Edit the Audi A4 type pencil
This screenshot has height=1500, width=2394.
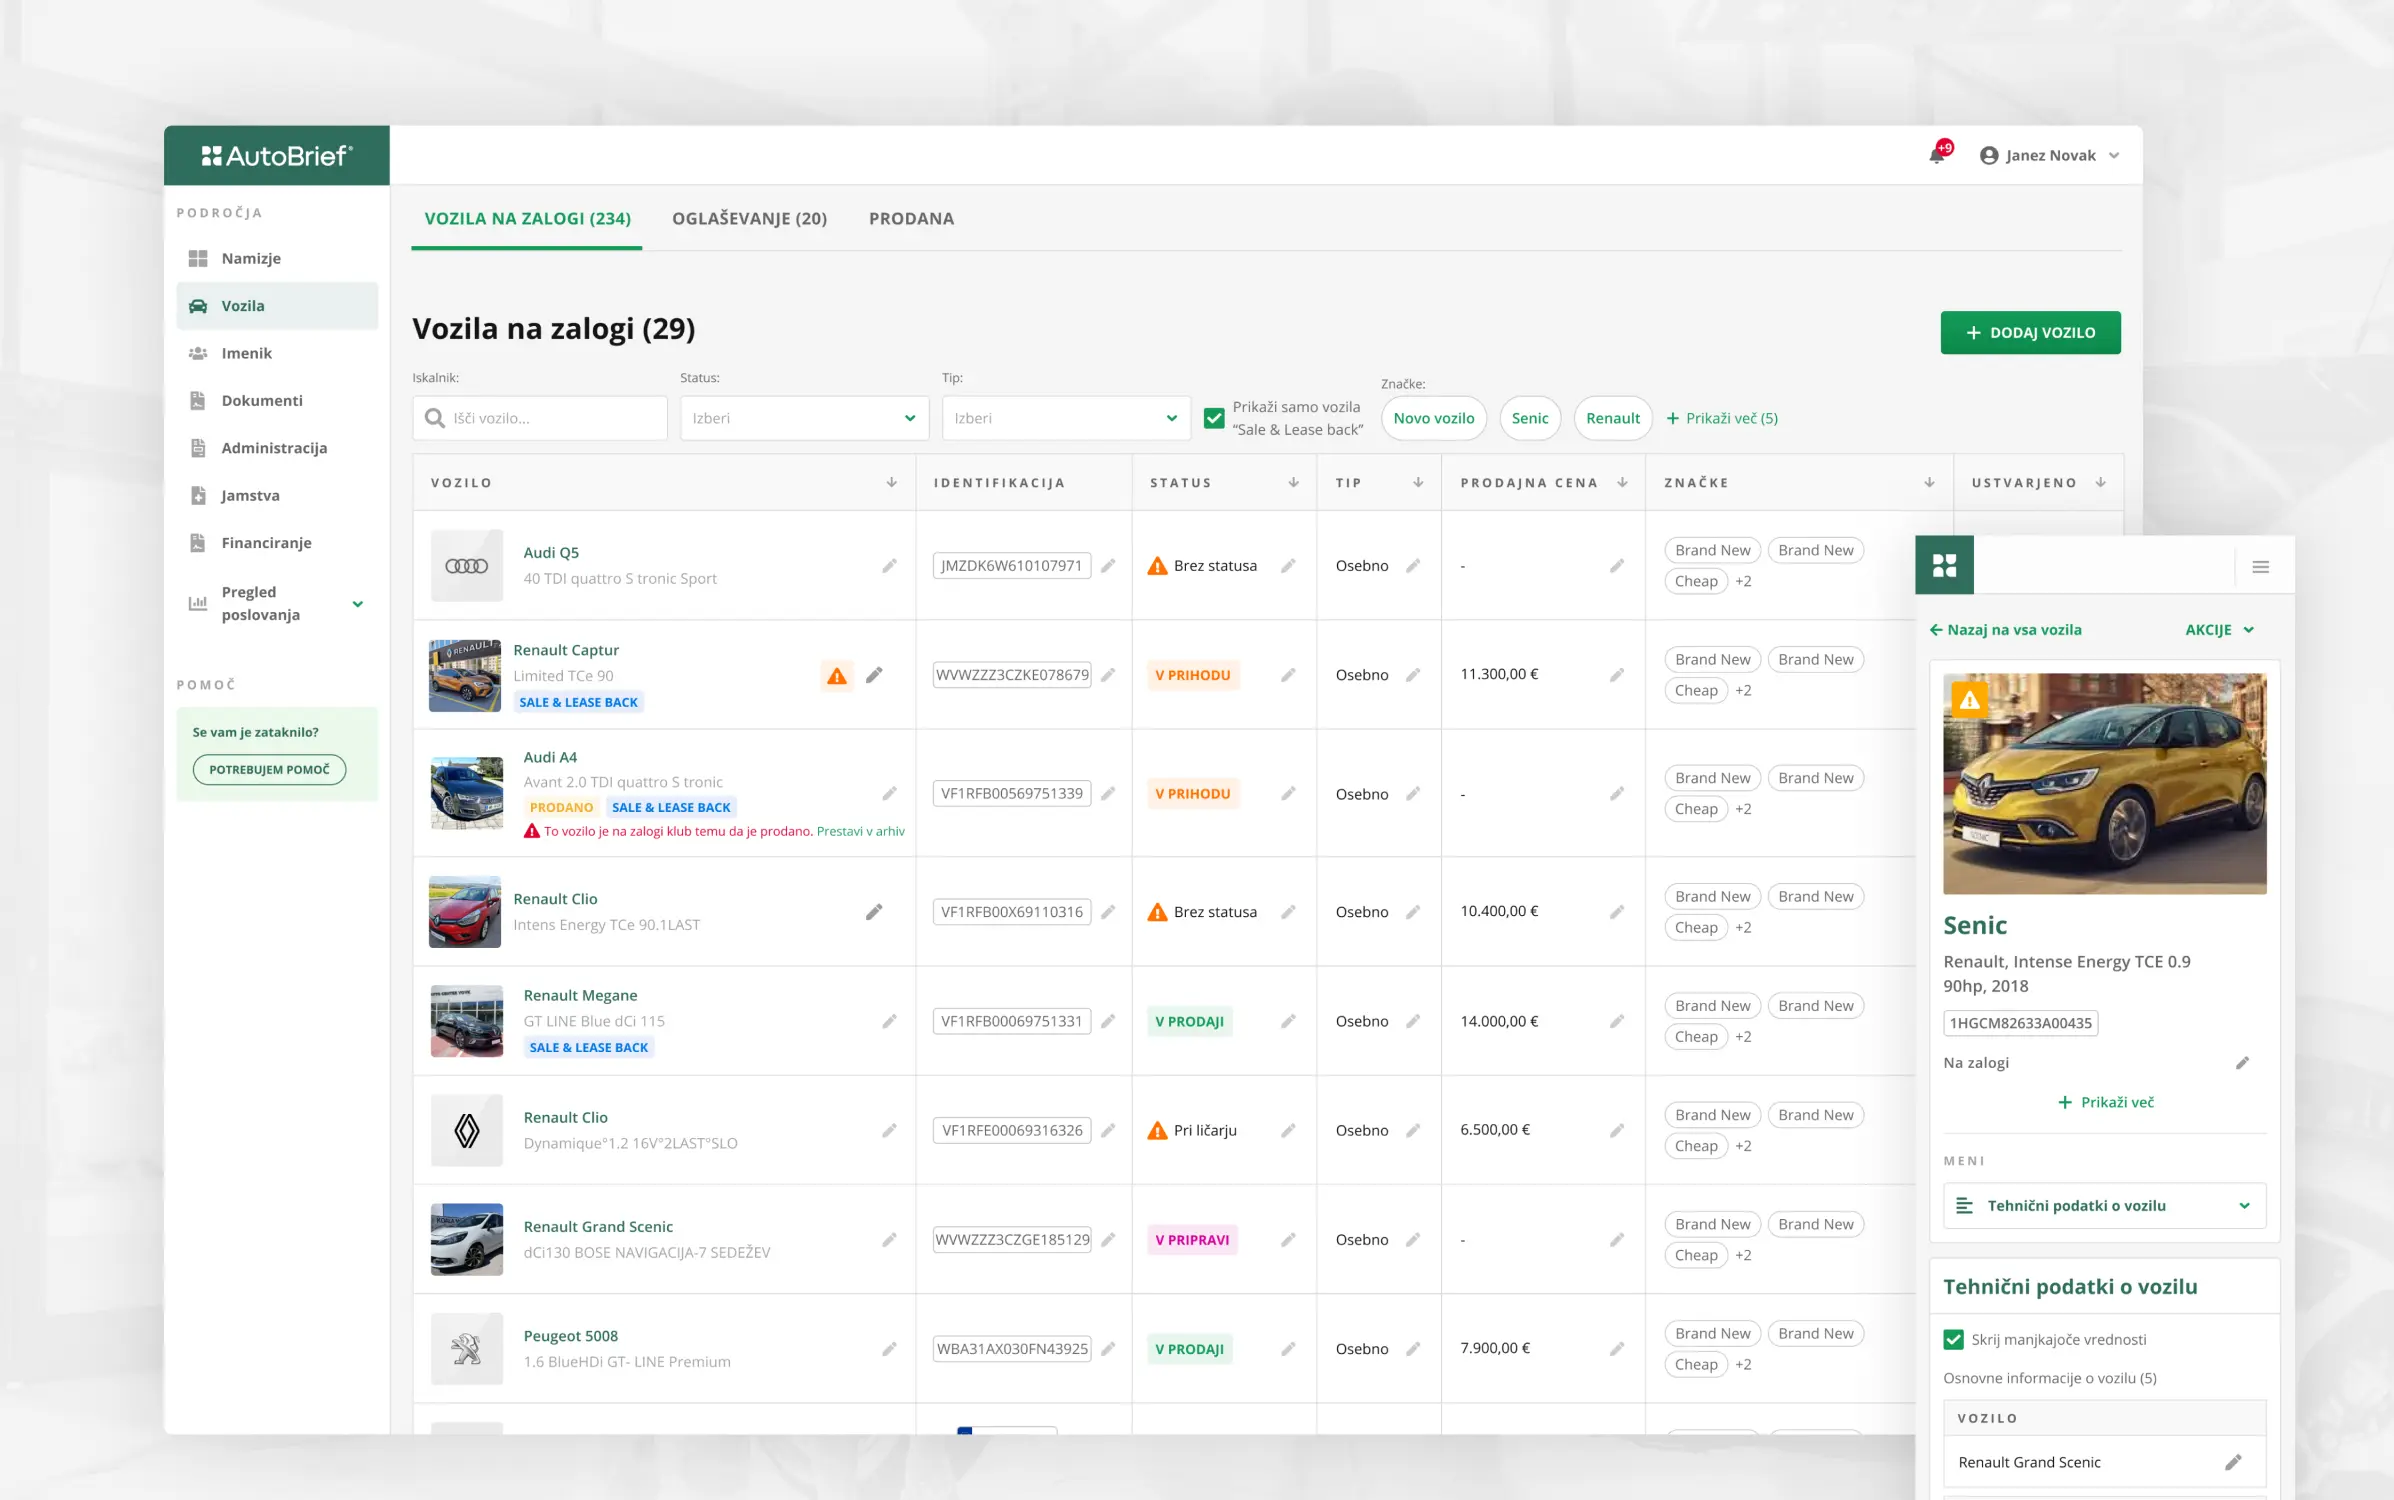point(1413,794)
